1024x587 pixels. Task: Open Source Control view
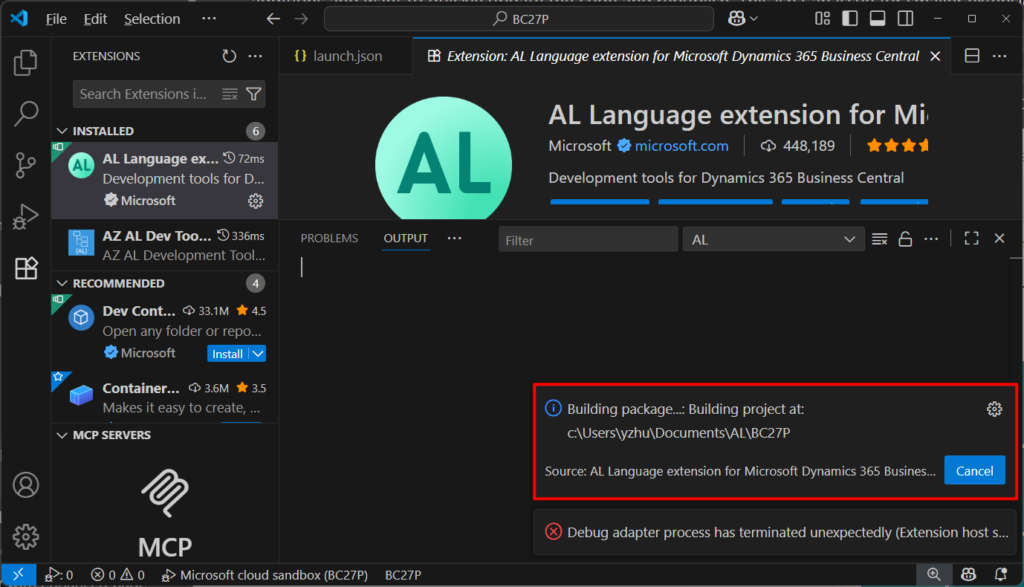[x=25, y=165]
